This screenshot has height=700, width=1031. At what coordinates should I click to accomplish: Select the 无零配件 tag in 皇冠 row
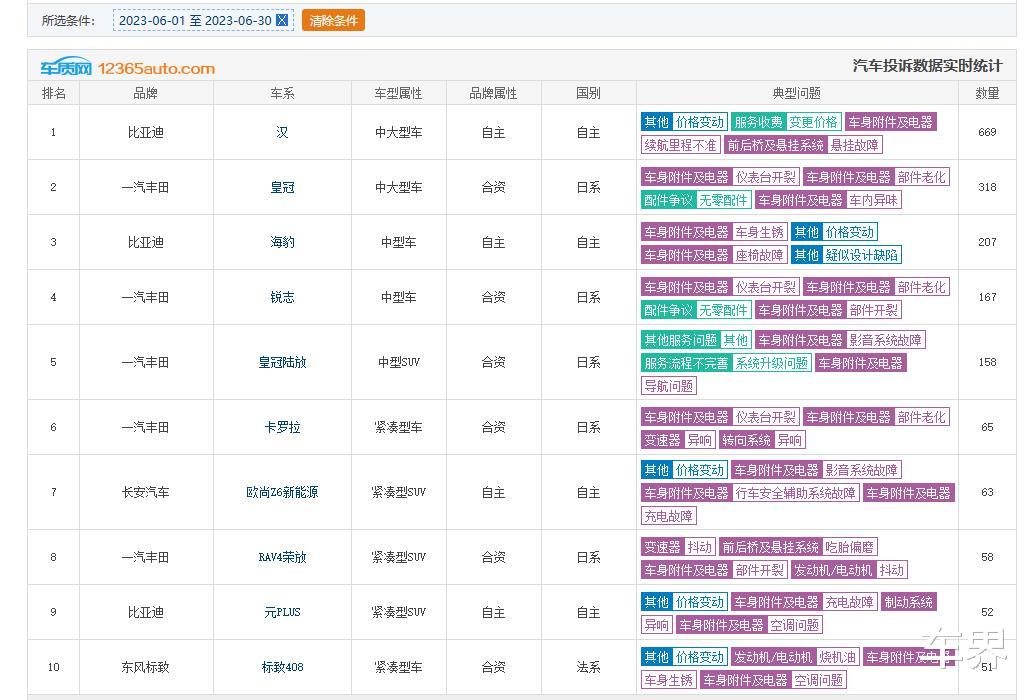[x=723, y=200]
